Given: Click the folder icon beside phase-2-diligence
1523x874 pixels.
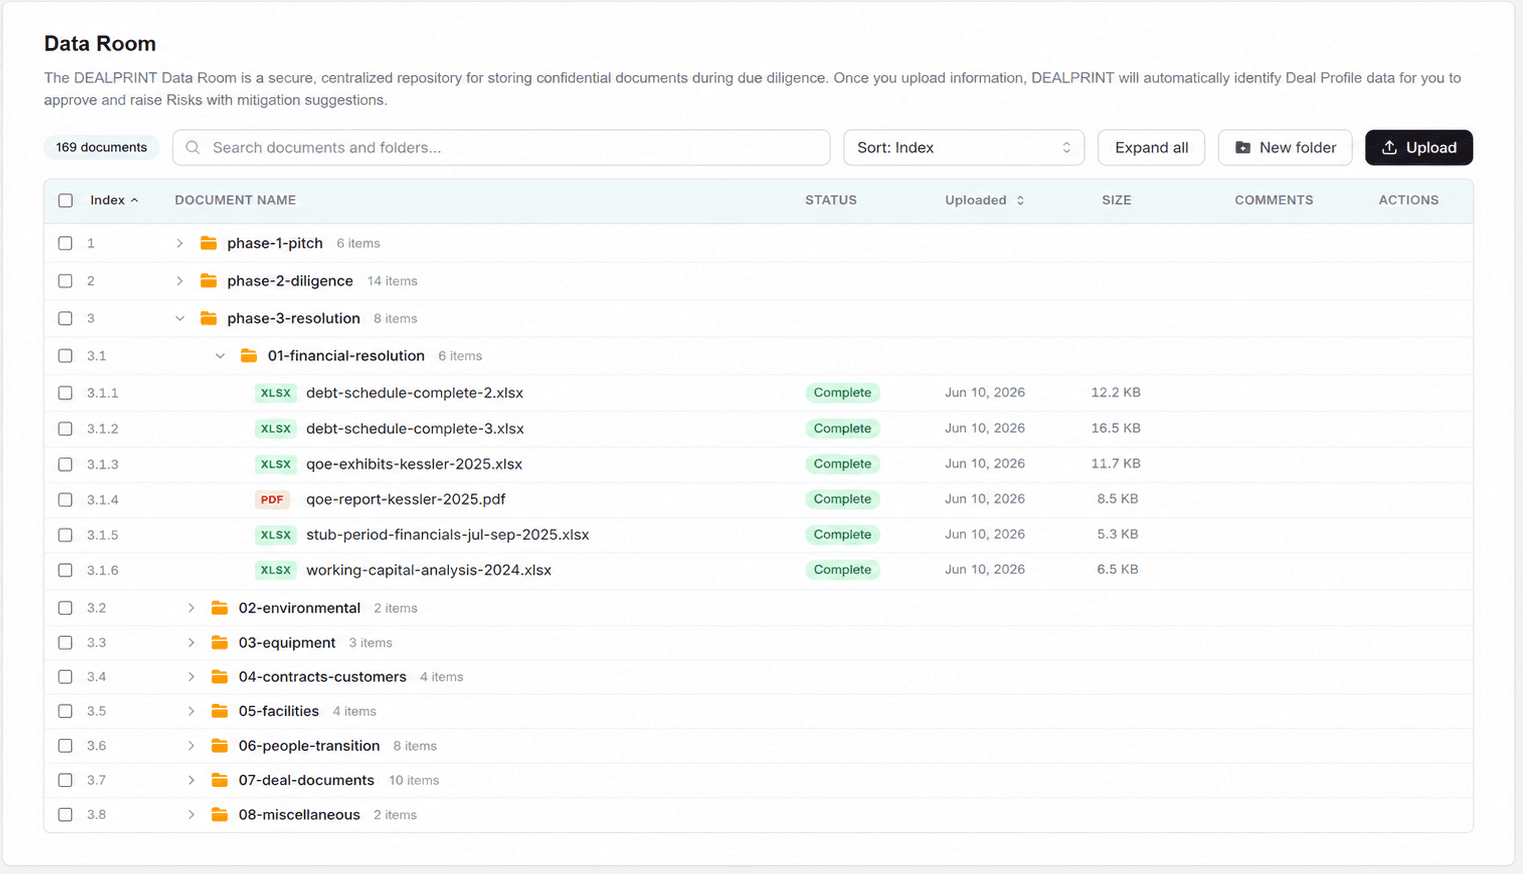Looking at the screenshot, I should 208,281.
